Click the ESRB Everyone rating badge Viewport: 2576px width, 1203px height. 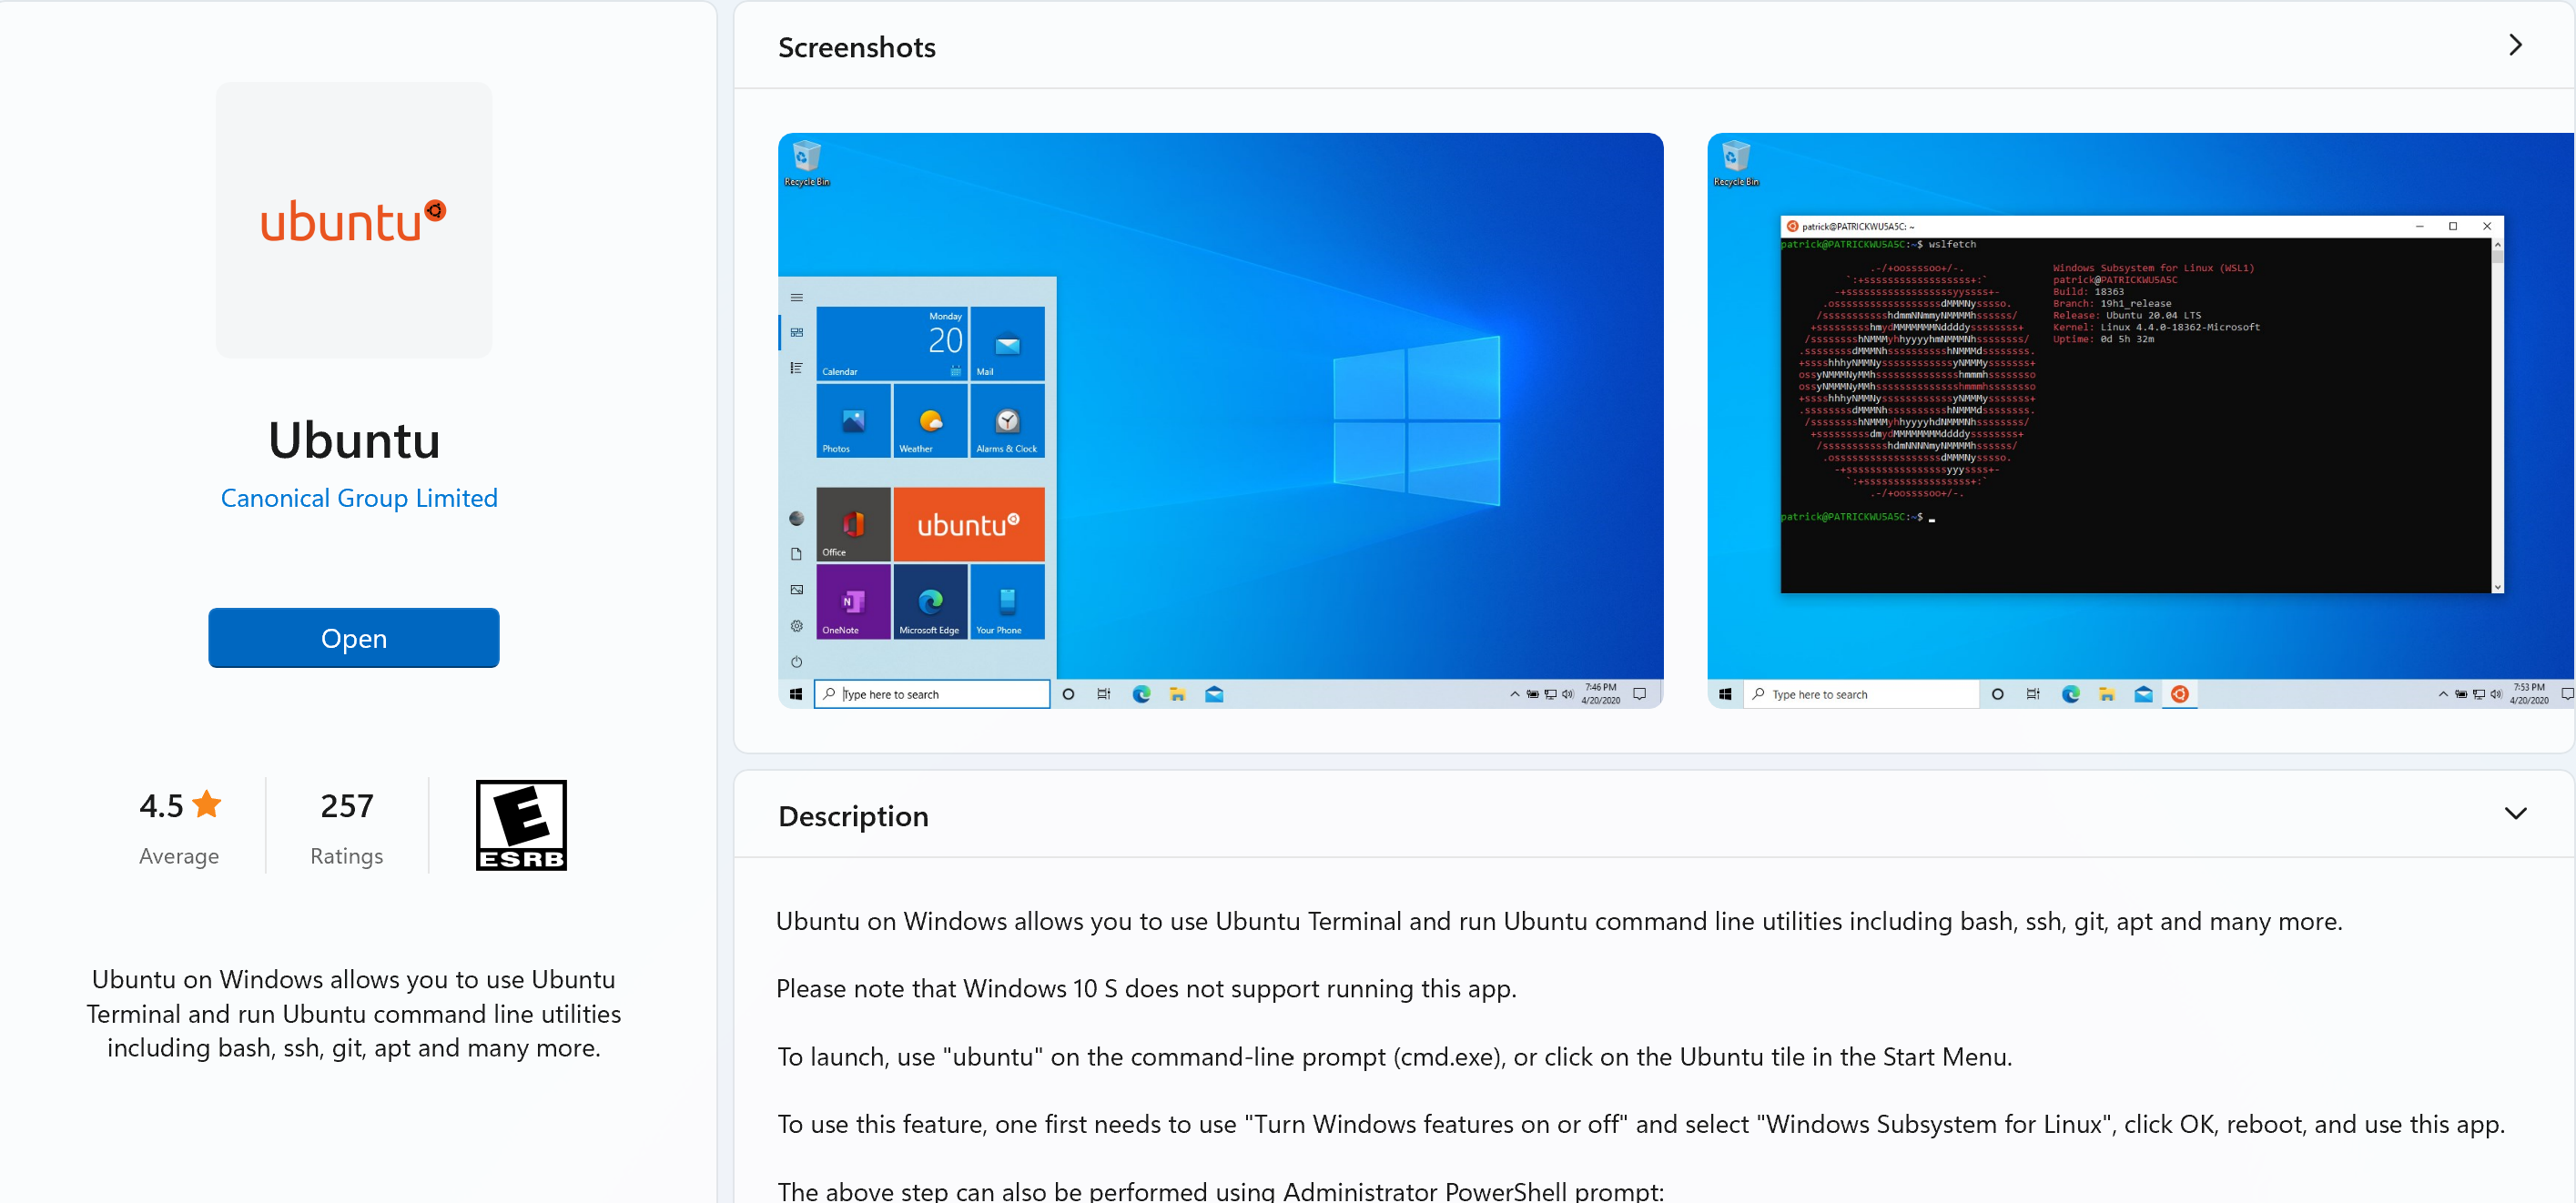(521, 825)
